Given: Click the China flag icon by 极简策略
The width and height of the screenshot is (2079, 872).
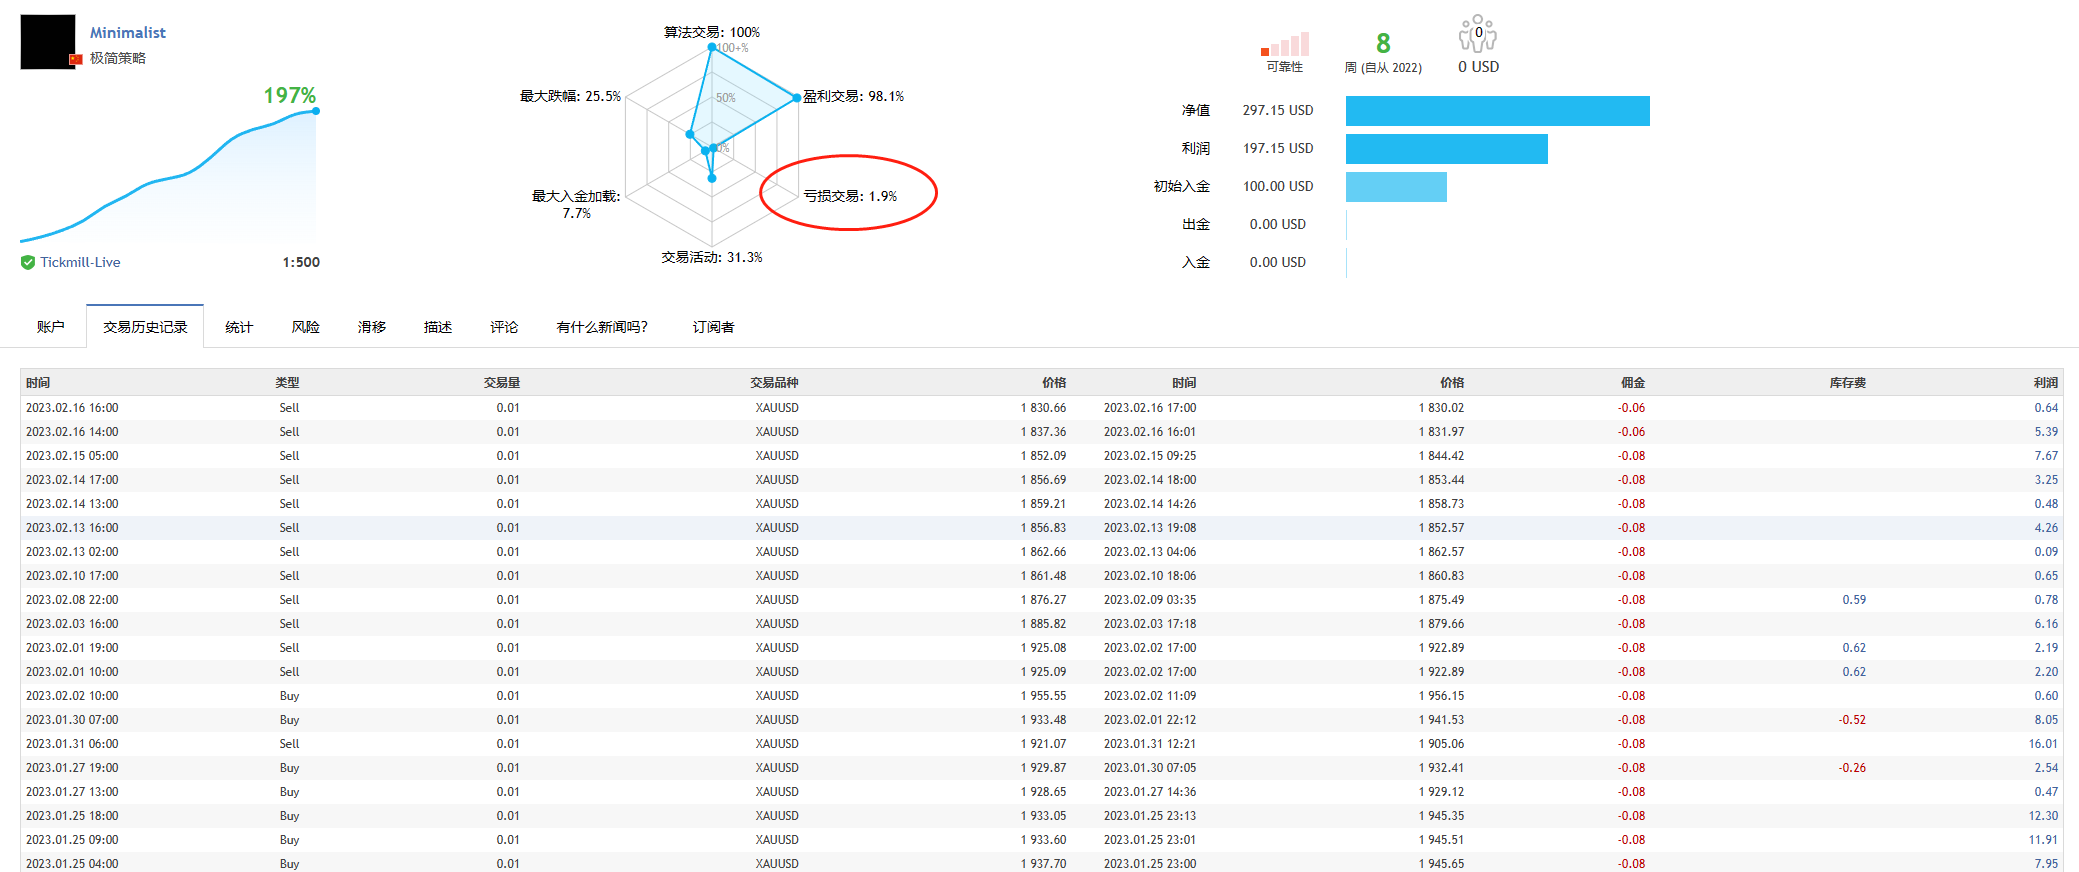Looking at the screenshot, I should [76, 59].
